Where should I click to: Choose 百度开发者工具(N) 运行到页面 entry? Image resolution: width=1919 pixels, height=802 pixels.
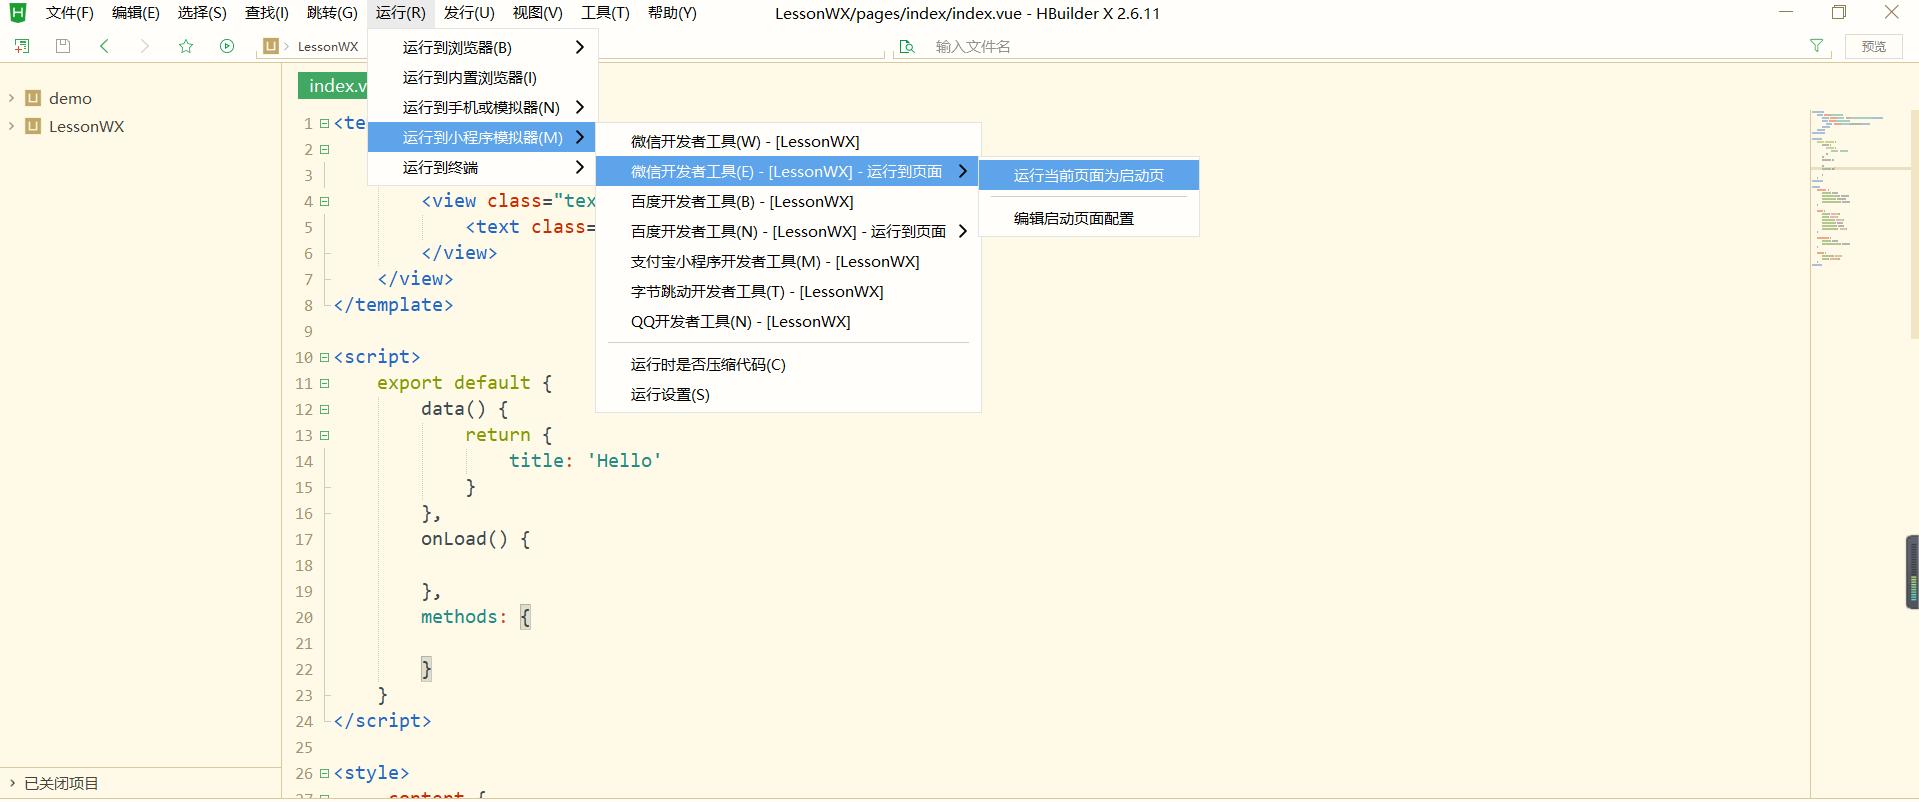tap(788, 231)
